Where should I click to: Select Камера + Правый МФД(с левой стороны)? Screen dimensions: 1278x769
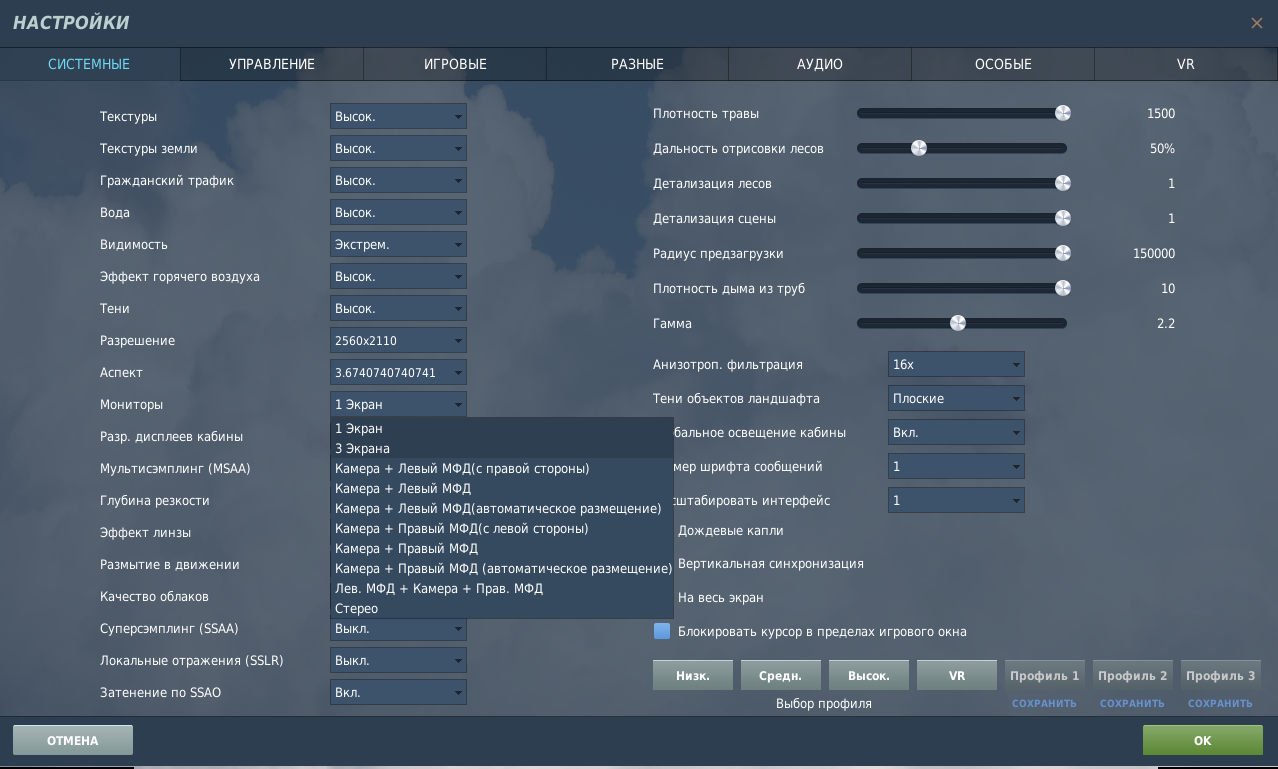(502, 528)
